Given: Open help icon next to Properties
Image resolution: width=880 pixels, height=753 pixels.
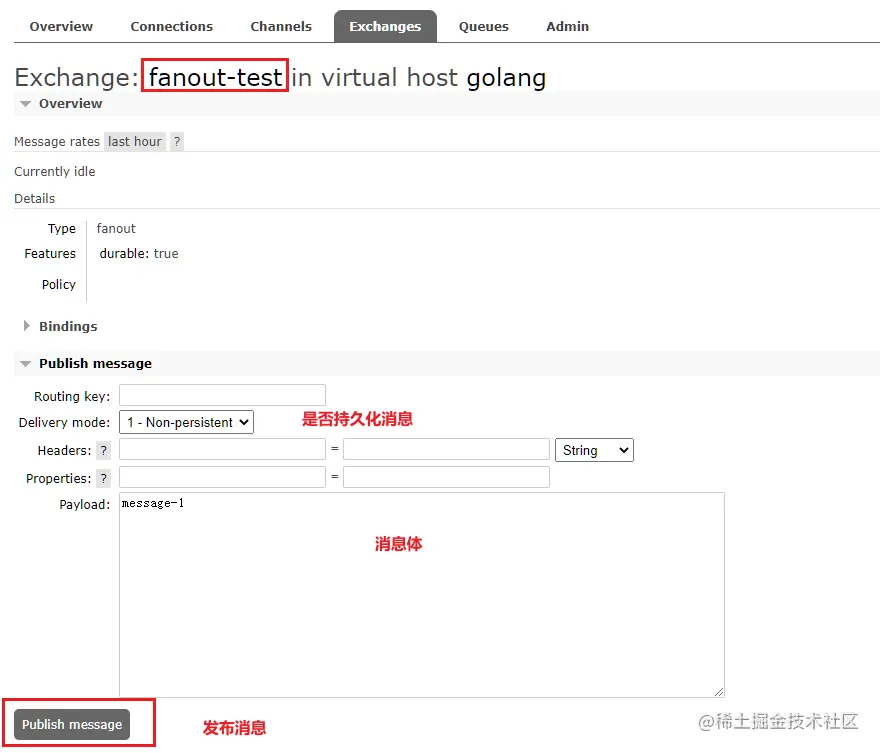Looking at the screenshot, I should point(103,478).
